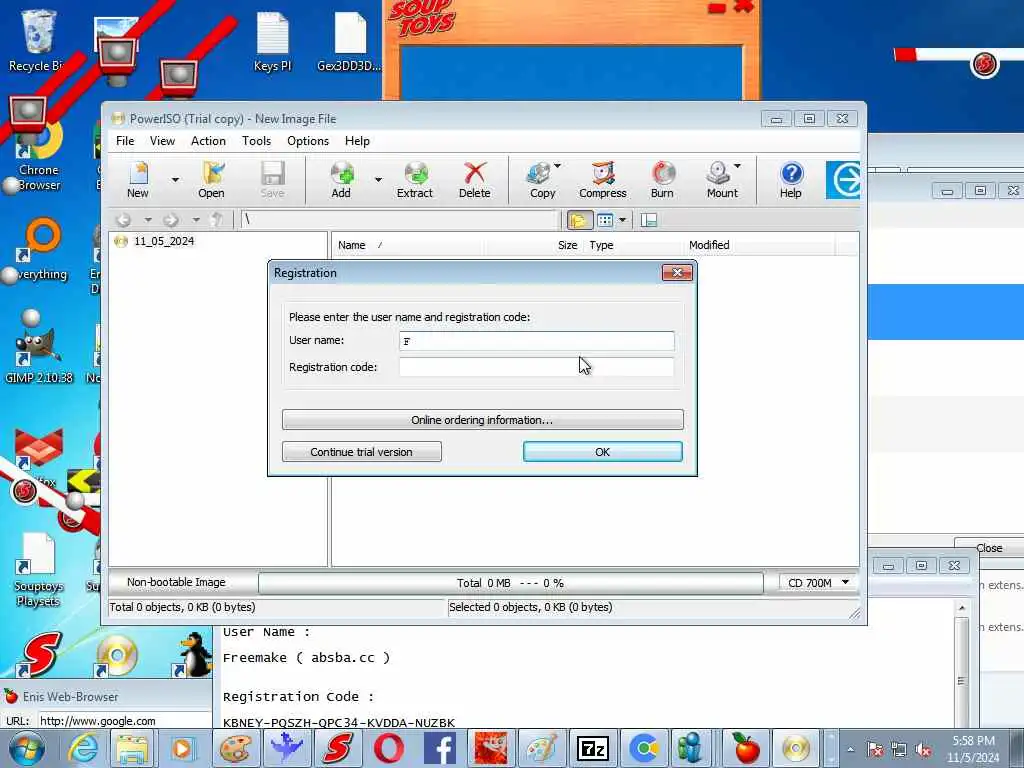Open the Tools menu
1024x768 pixels.
pos(256,141)
